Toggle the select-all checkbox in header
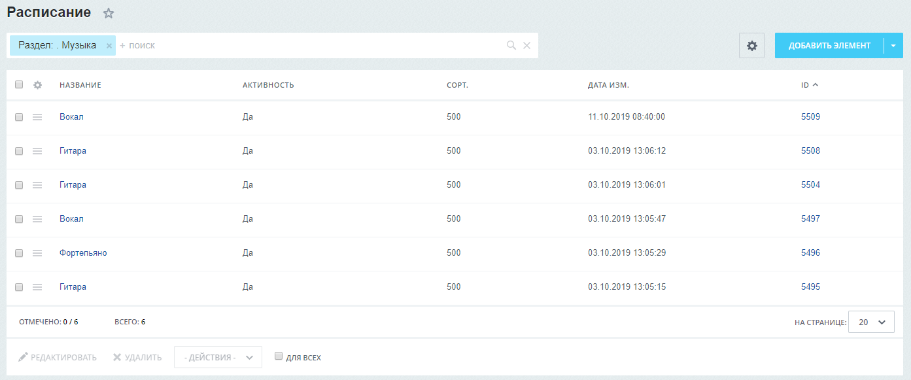Viewport: 911px width, 380px height. [x=19, y=84]
